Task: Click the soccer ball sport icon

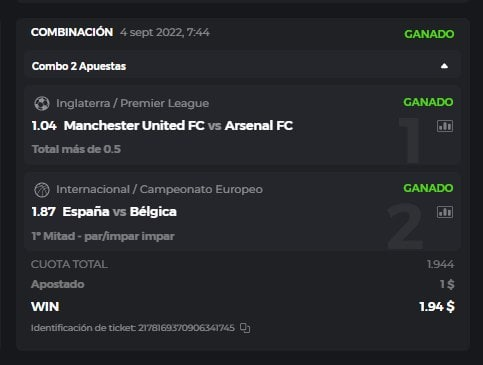Action: pos(42,103)
